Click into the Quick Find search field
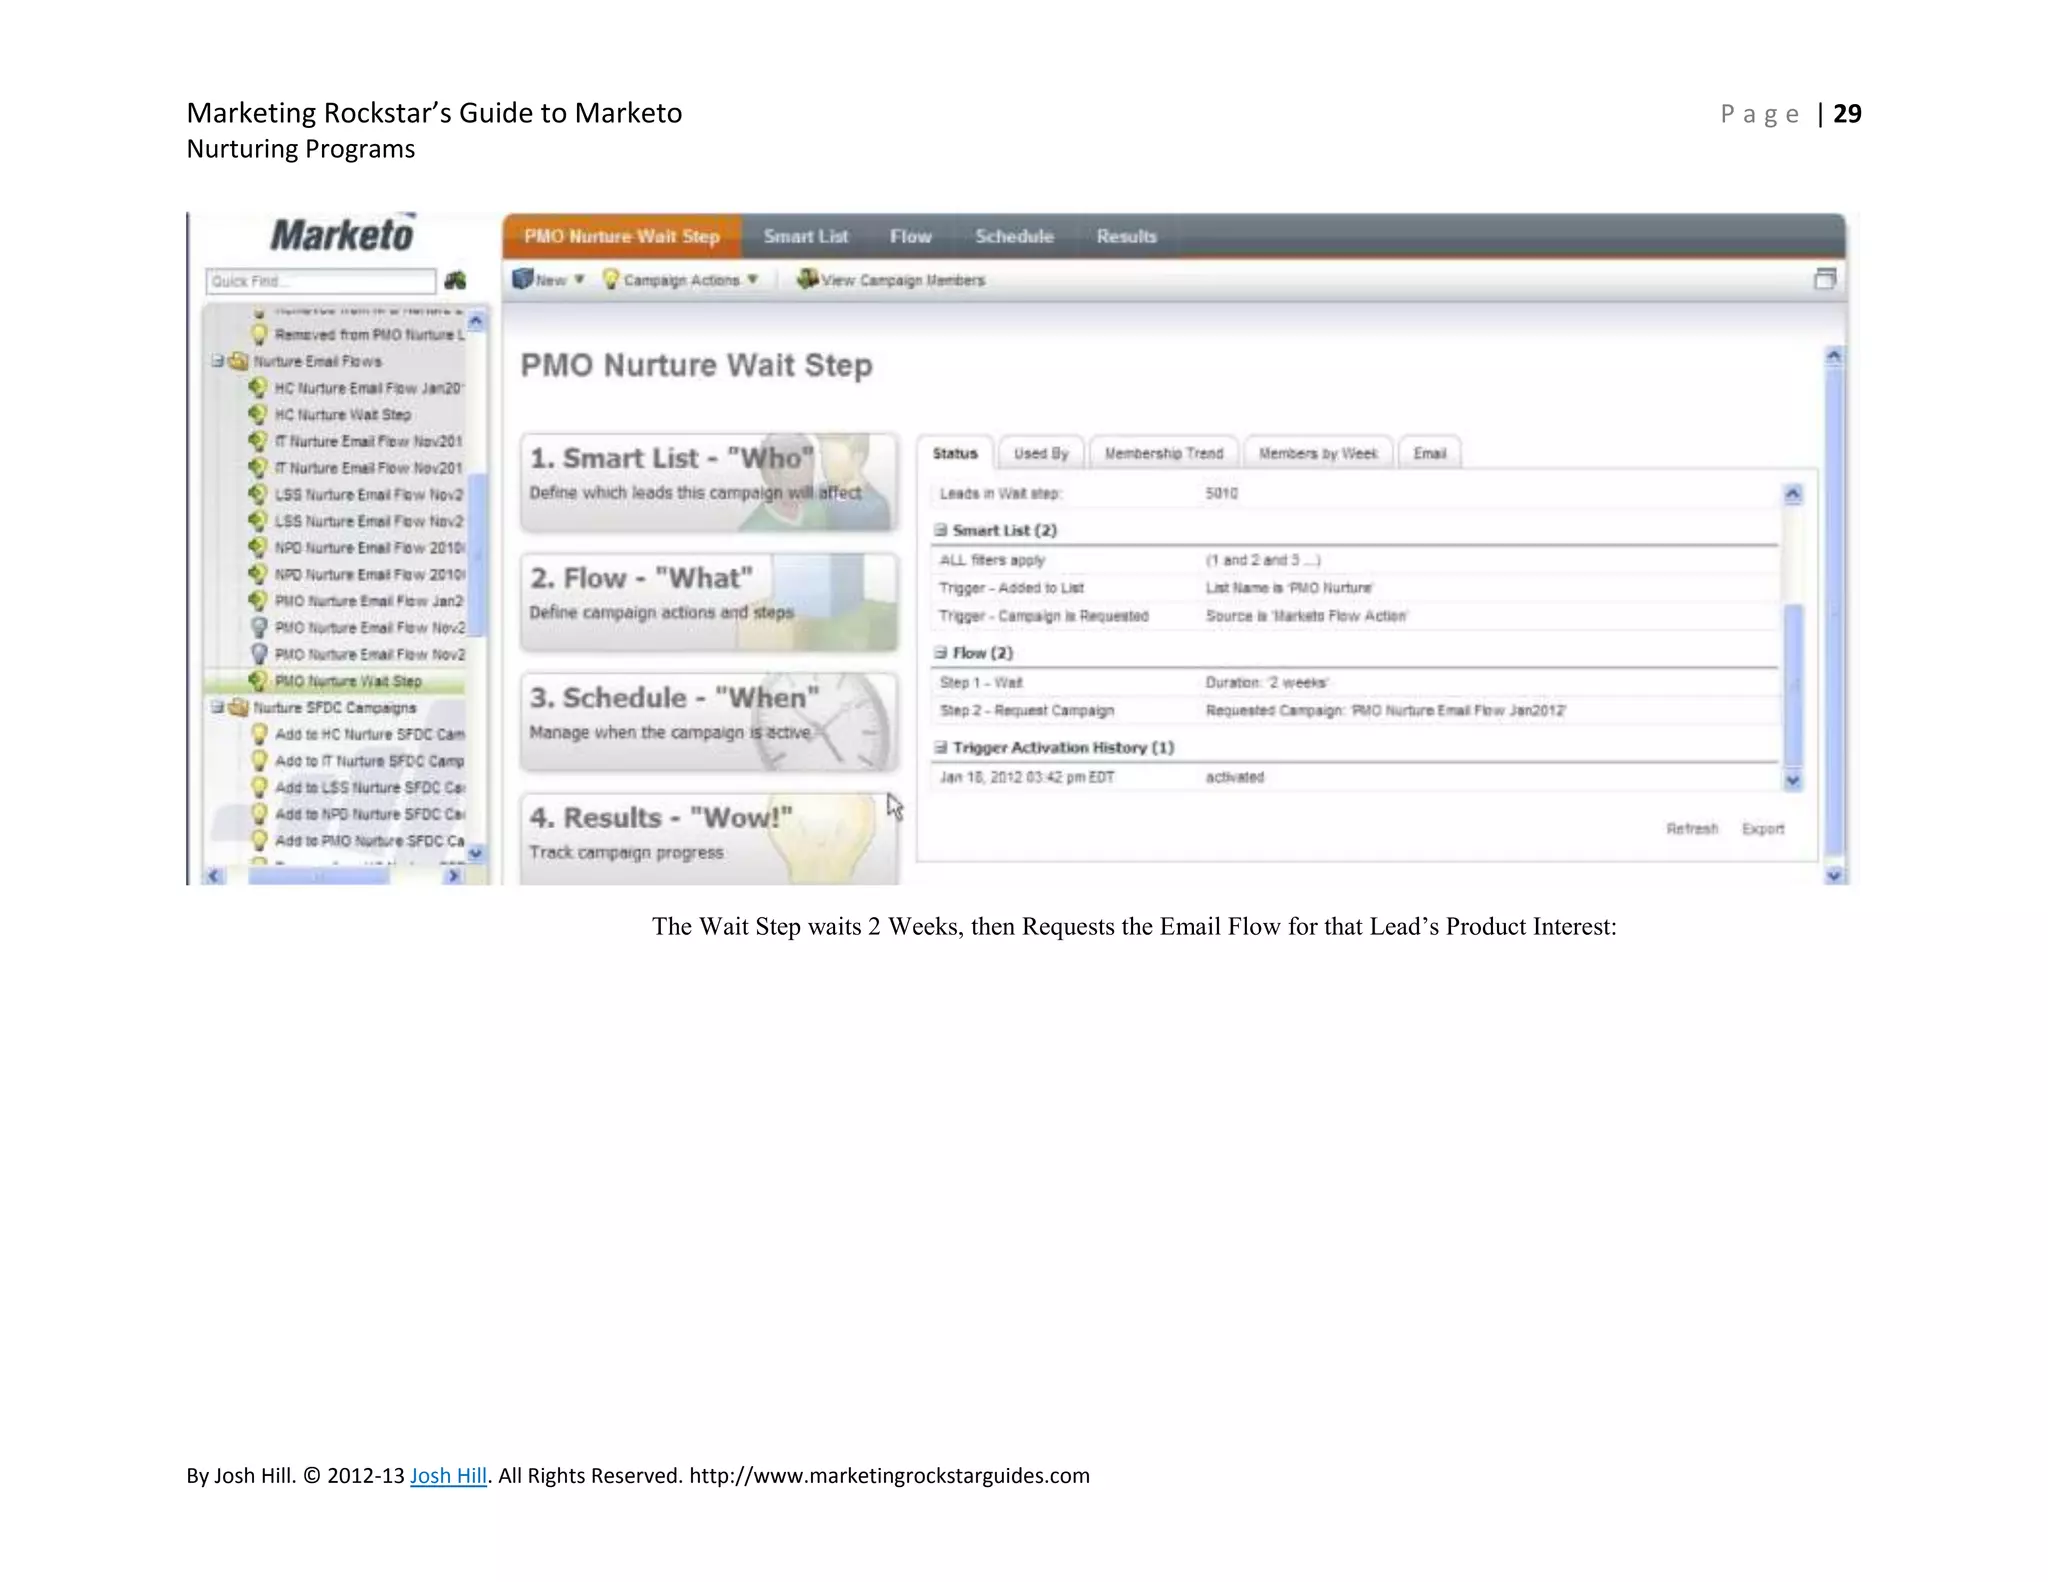This screenshot has width=2048, height=1582. [x=320, y=281]
